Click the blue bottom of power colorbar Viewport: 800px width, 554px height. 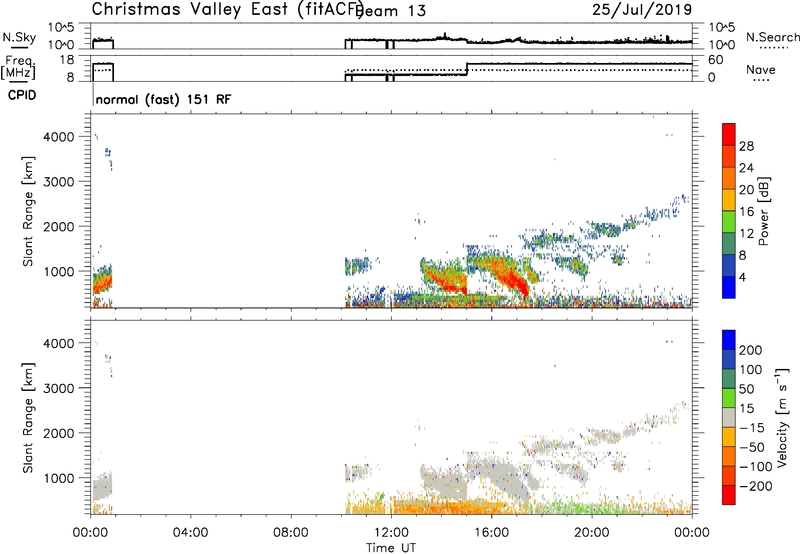(x=729, y=287)
